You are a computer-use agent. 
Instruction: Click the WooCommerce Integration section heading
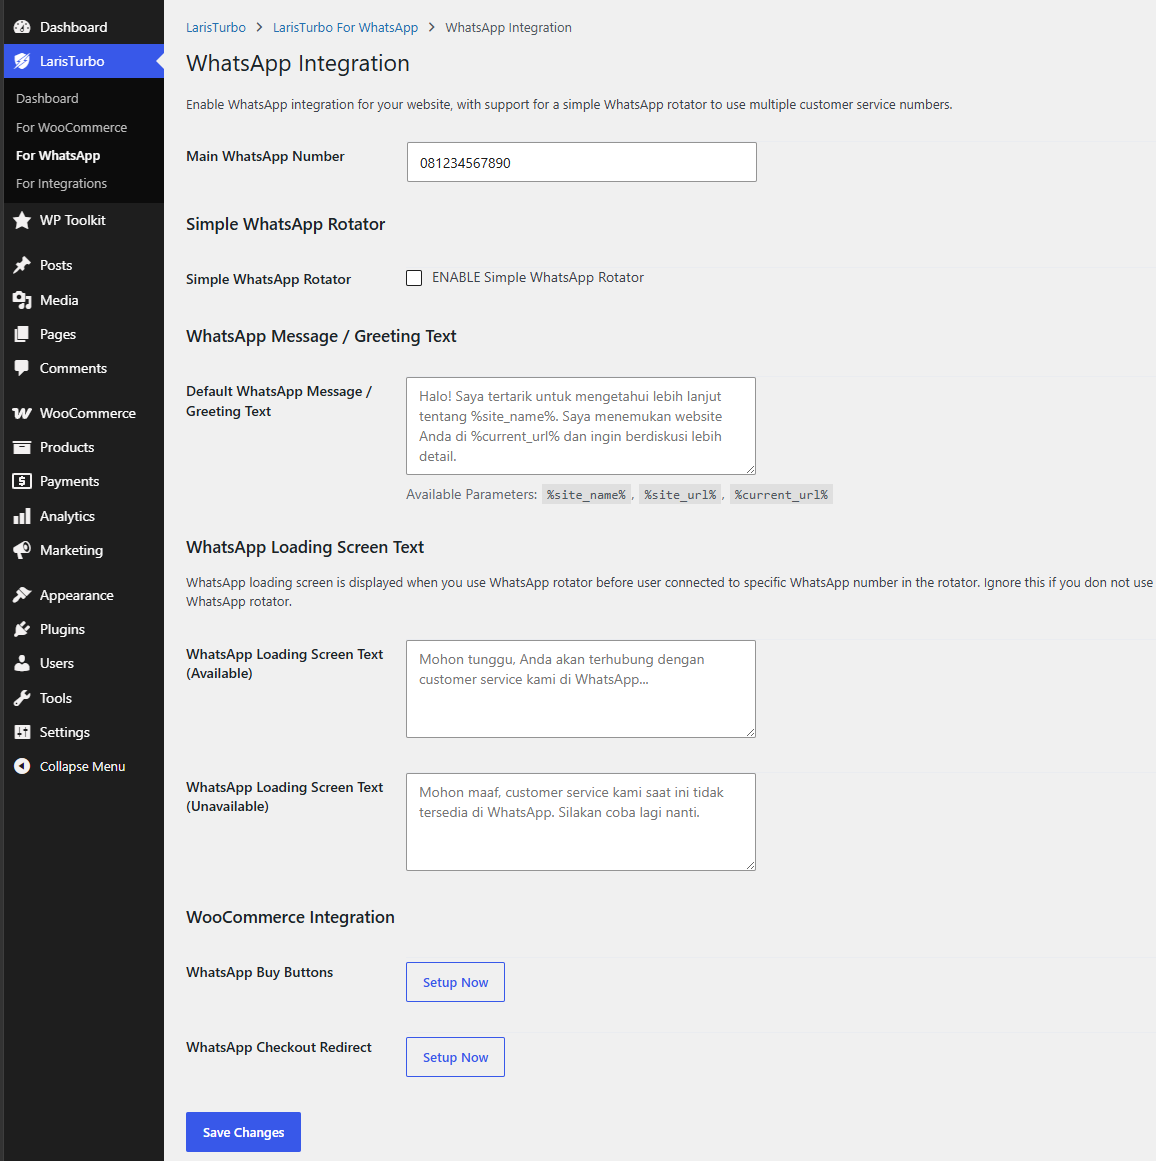pyautogui.click(x=290, y=917)
